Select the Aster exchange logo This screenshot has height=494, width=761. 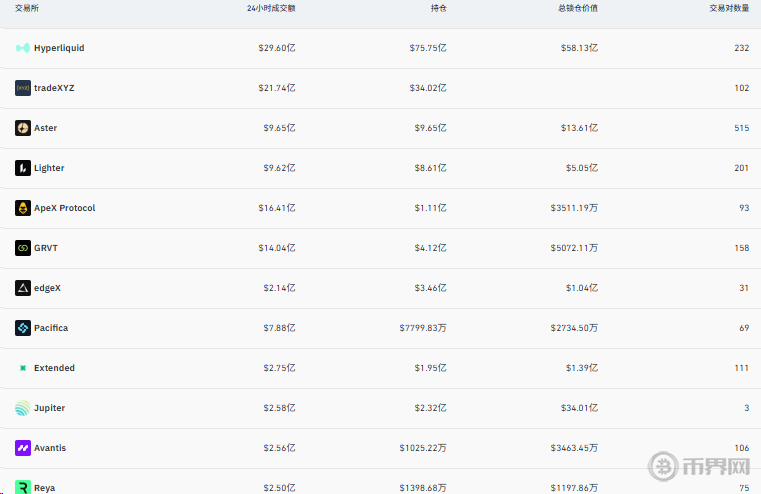pyautogui.click(x=23, y=128)
